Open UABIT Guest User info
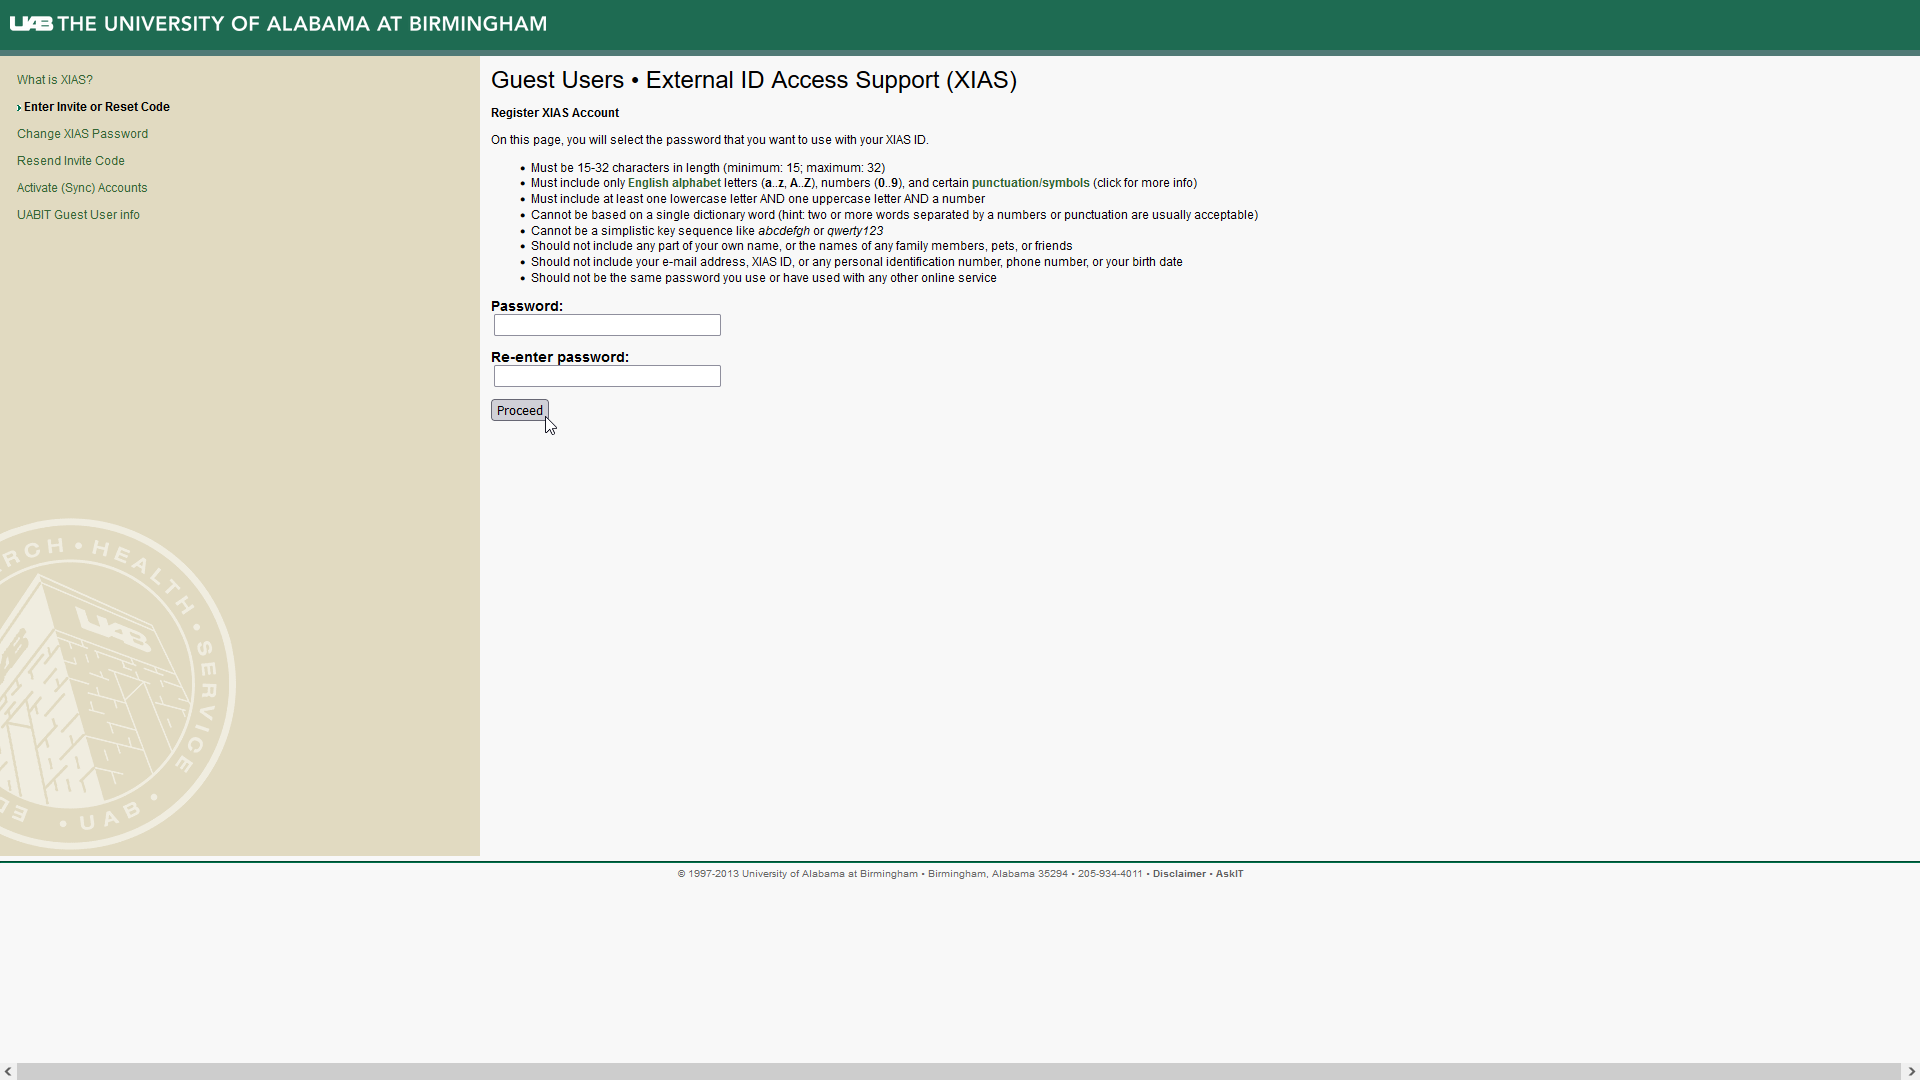Image resolution: width=1920 pixels, height=1080 pixels. (78, 215)
